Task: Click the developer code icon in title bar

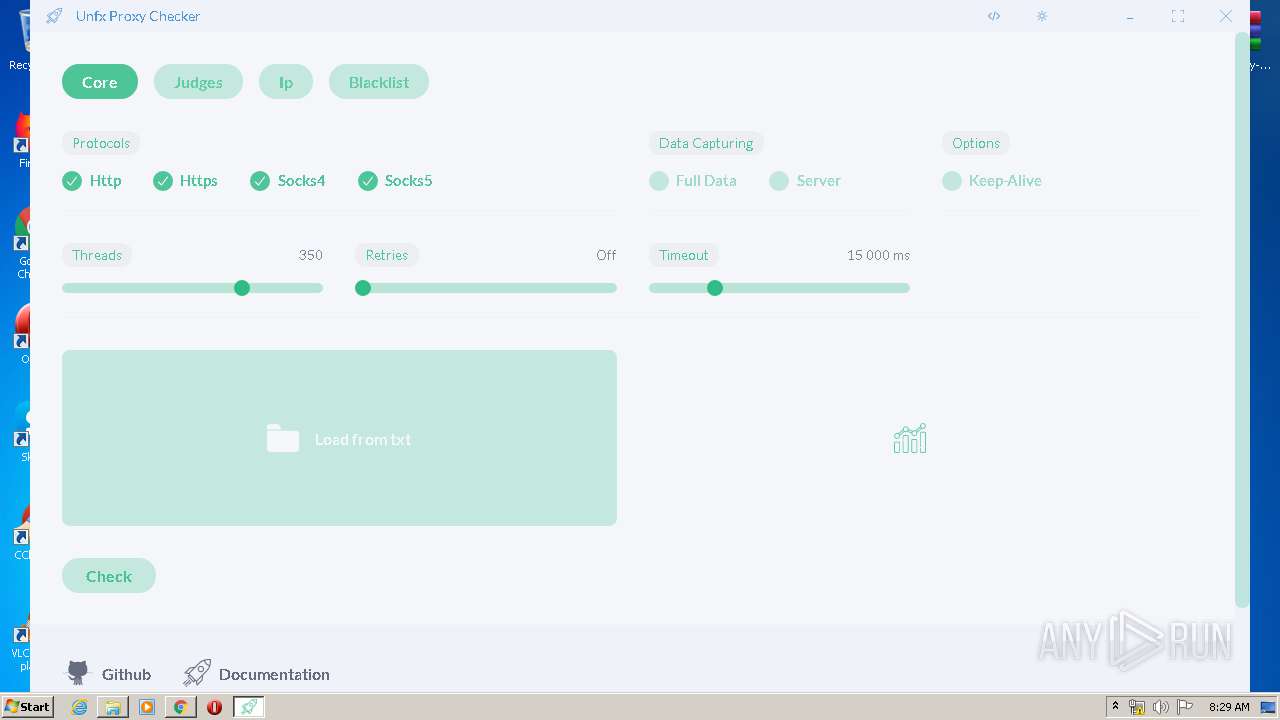Action: 994,16
